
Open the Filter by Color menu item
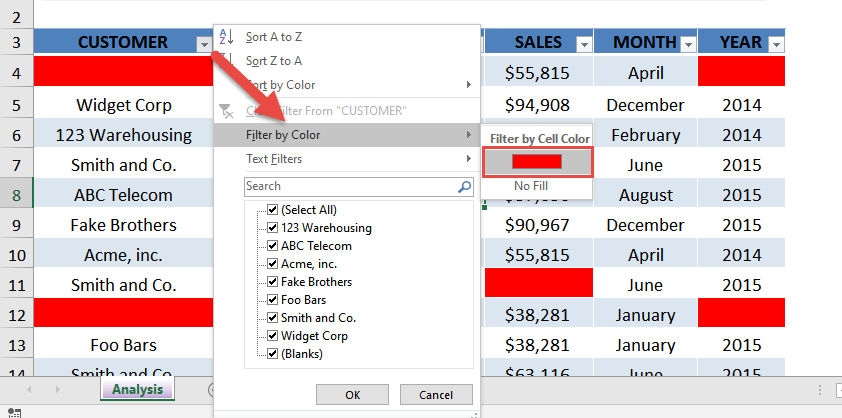(346, 135)
